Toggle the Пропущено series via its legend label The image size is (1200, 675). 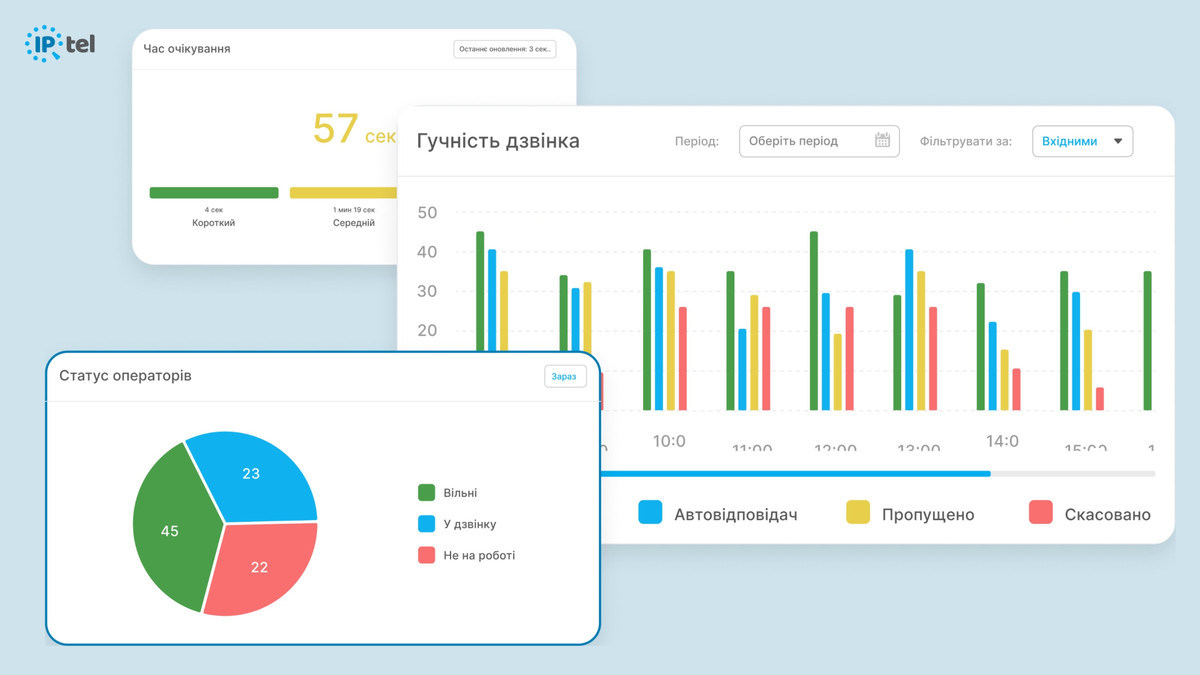(928, 513)
